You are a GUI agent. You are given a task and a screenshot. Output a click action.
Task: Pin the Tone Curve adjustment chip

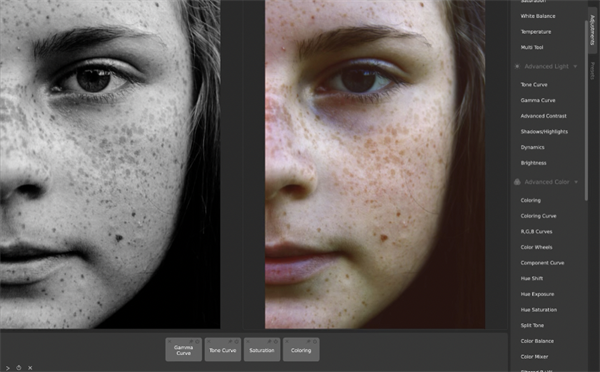pos(230,341)
